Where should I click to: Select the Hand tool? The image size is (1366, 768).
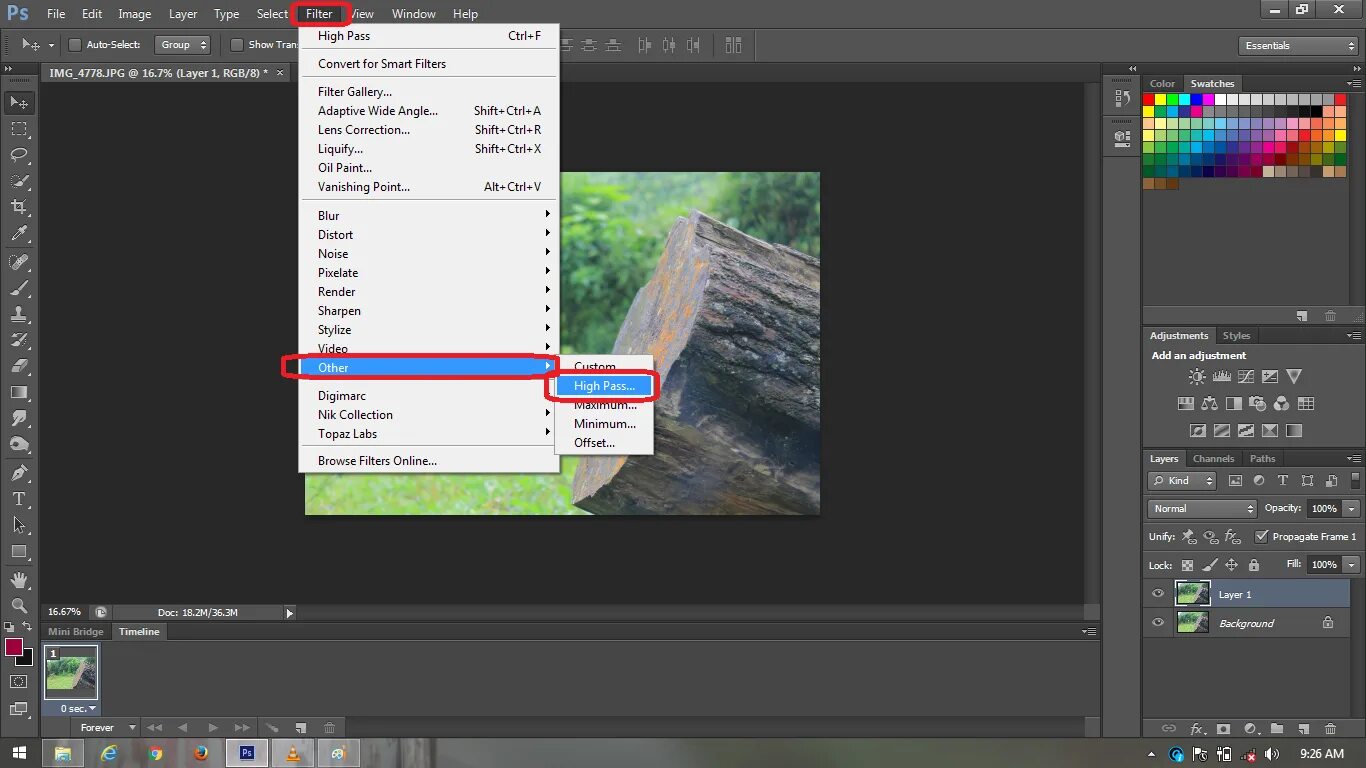point(19,580)
